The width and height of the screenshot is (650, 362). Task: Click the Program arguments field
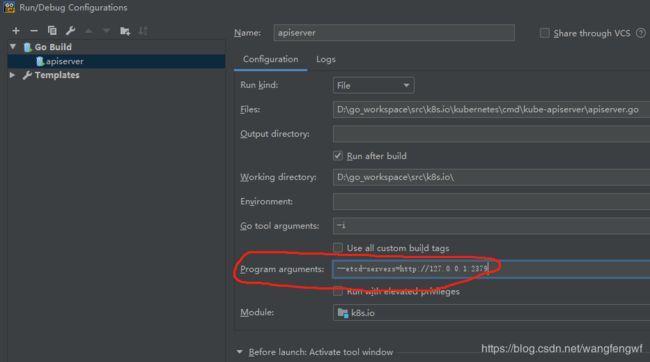(491, 269)
